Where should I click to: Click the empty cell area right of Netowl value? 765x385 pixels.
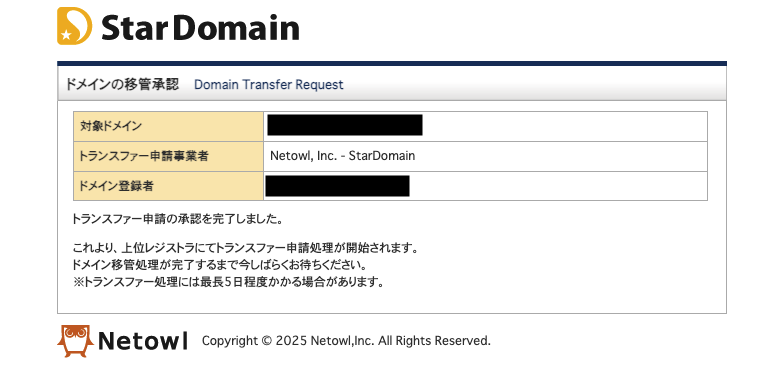(x=561, y=156)
